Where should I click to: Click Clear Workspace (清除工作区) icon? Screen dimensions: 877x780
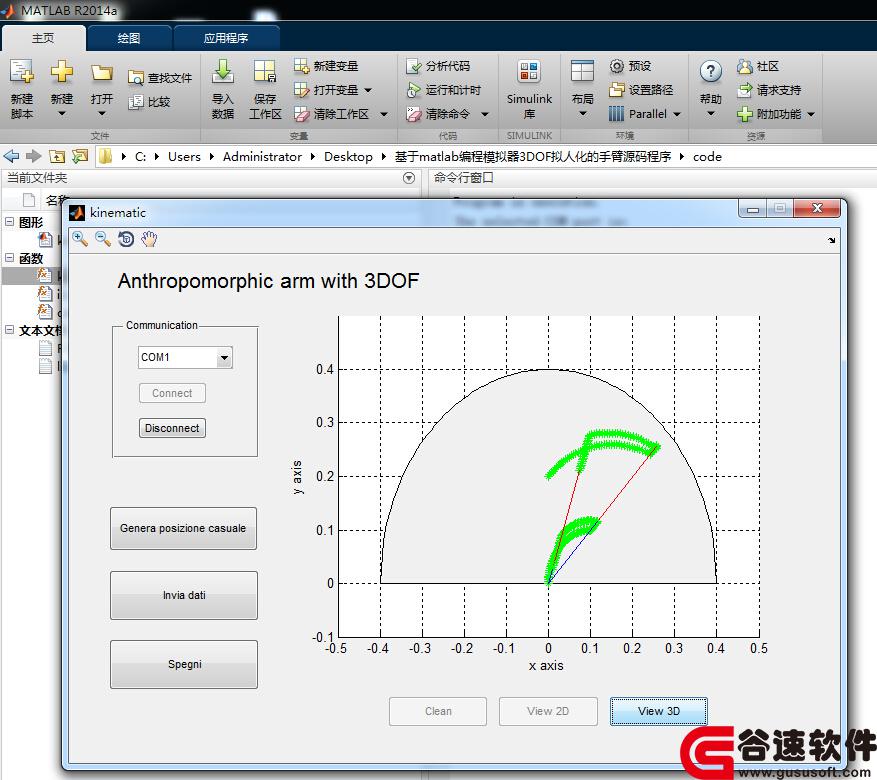pos(301,114)
